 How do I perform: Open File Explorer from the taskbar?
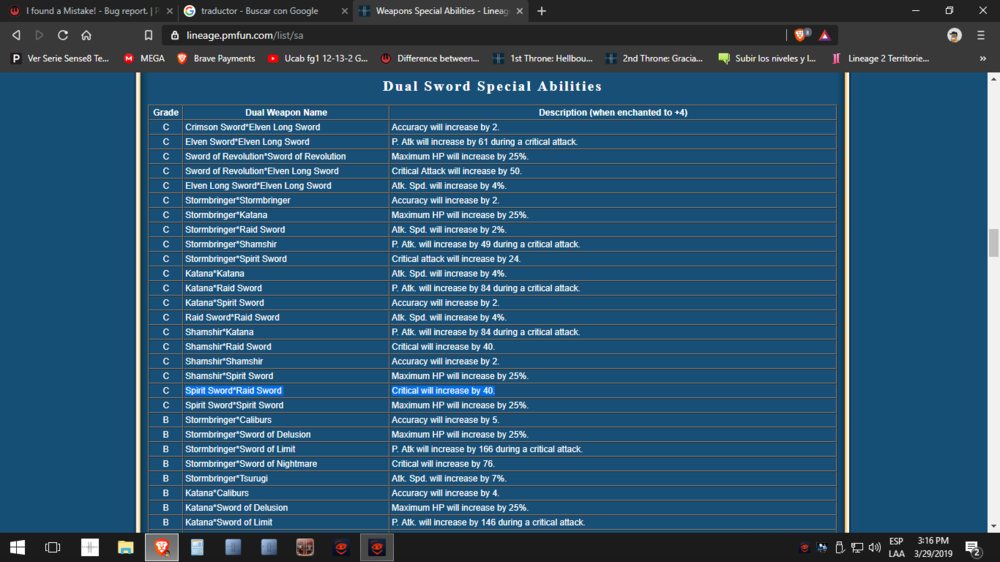pyautogui.click(x=126, y=547)
